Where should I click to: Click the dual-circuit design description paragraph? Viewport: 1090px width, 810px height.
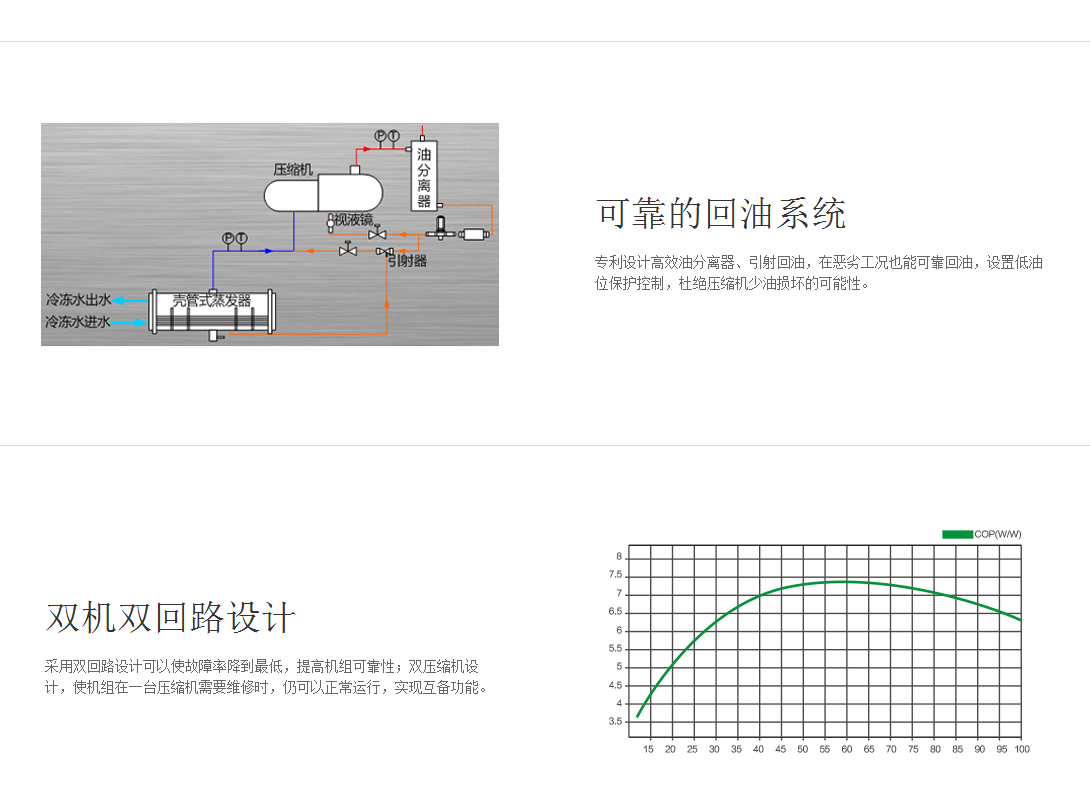[267, 677]
